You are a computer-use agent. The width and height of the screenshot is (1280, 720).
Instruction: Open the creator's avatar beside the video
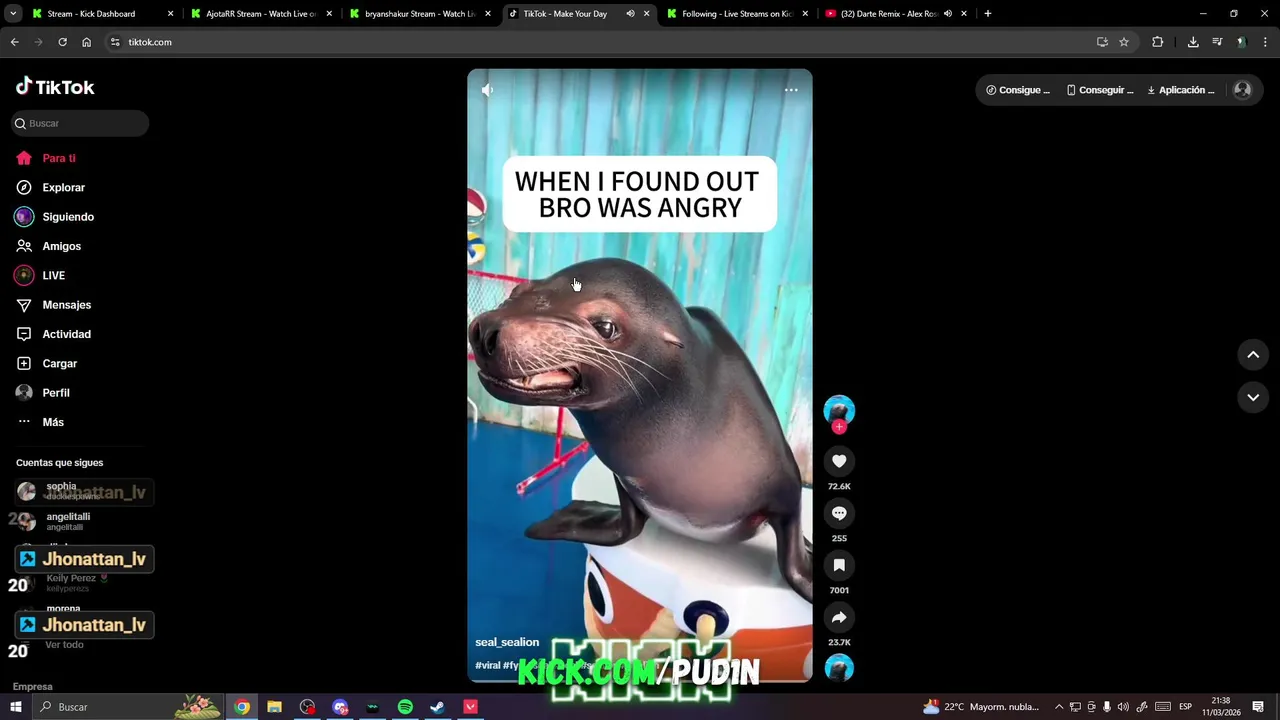click(x=839, y=410)
